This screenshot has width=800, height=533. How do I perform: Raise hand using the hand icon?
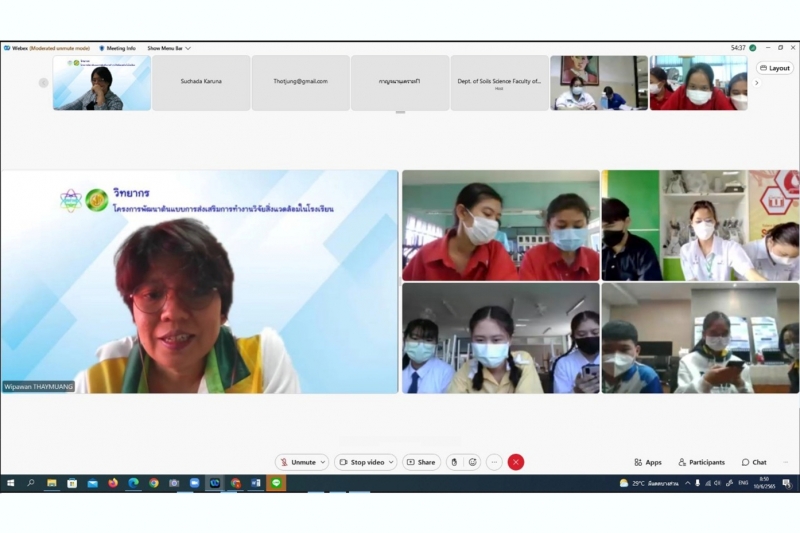point(454,462)
